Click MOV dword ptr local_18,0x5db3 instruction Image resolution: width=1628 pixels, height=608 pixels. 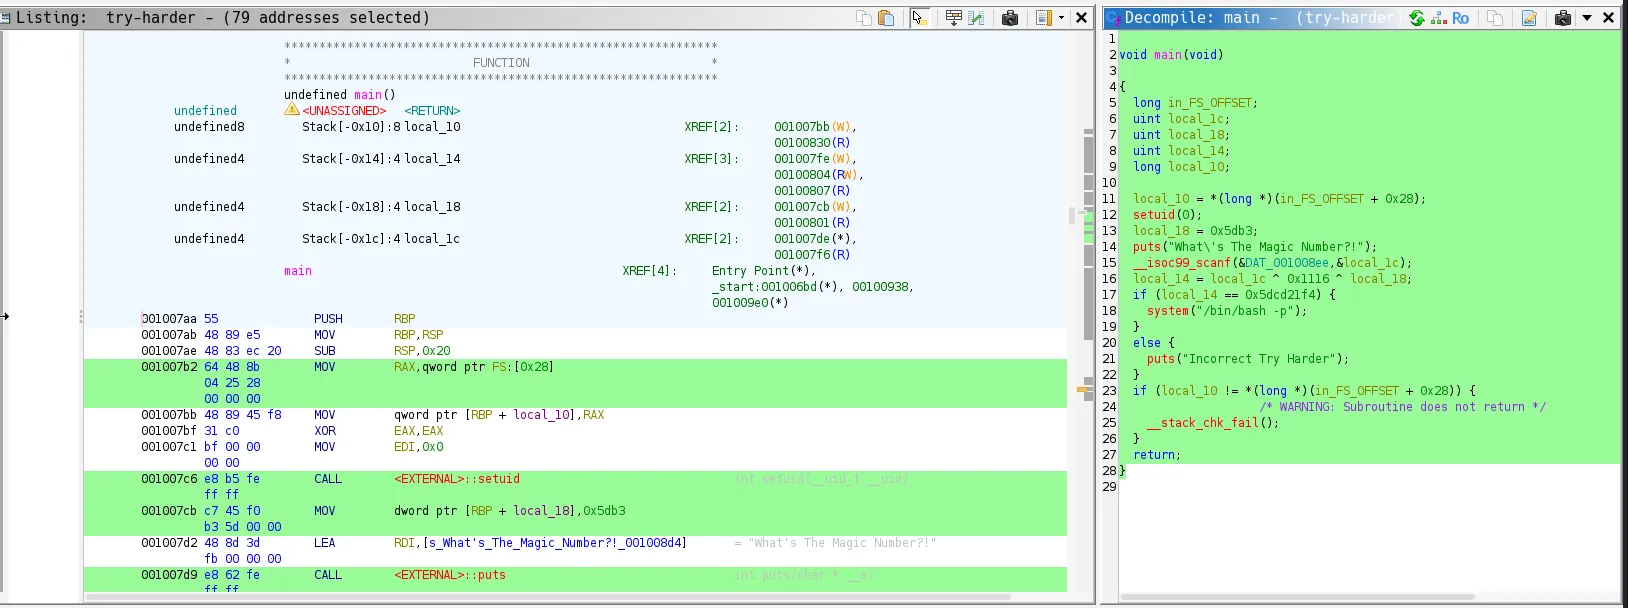470,511
